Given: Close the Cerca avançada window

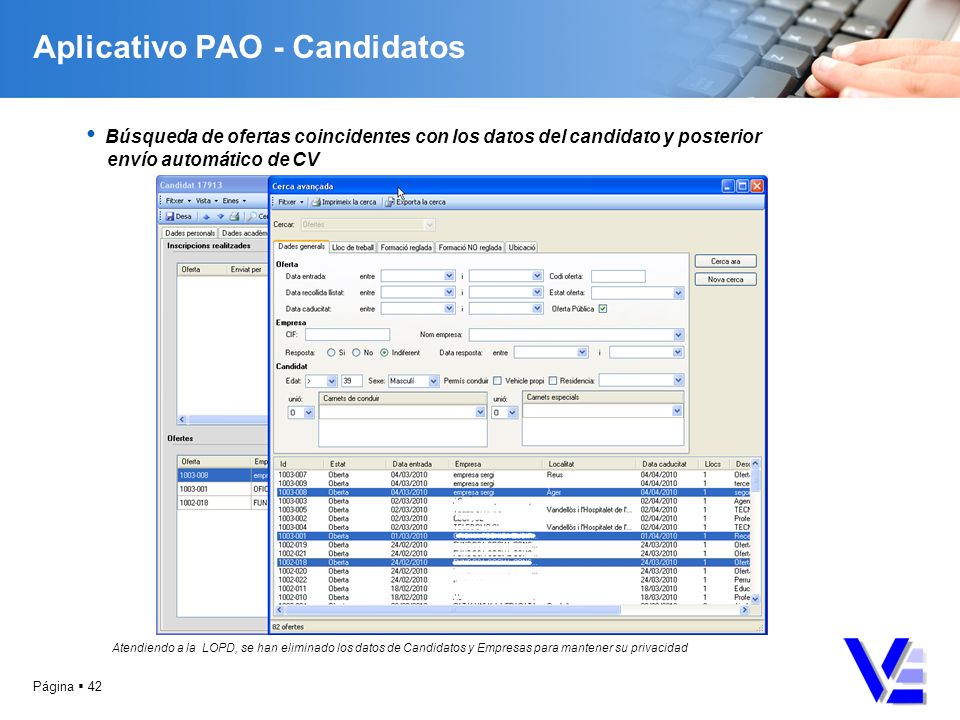Looking at the screenshot, I should click(x=757, y=186).
